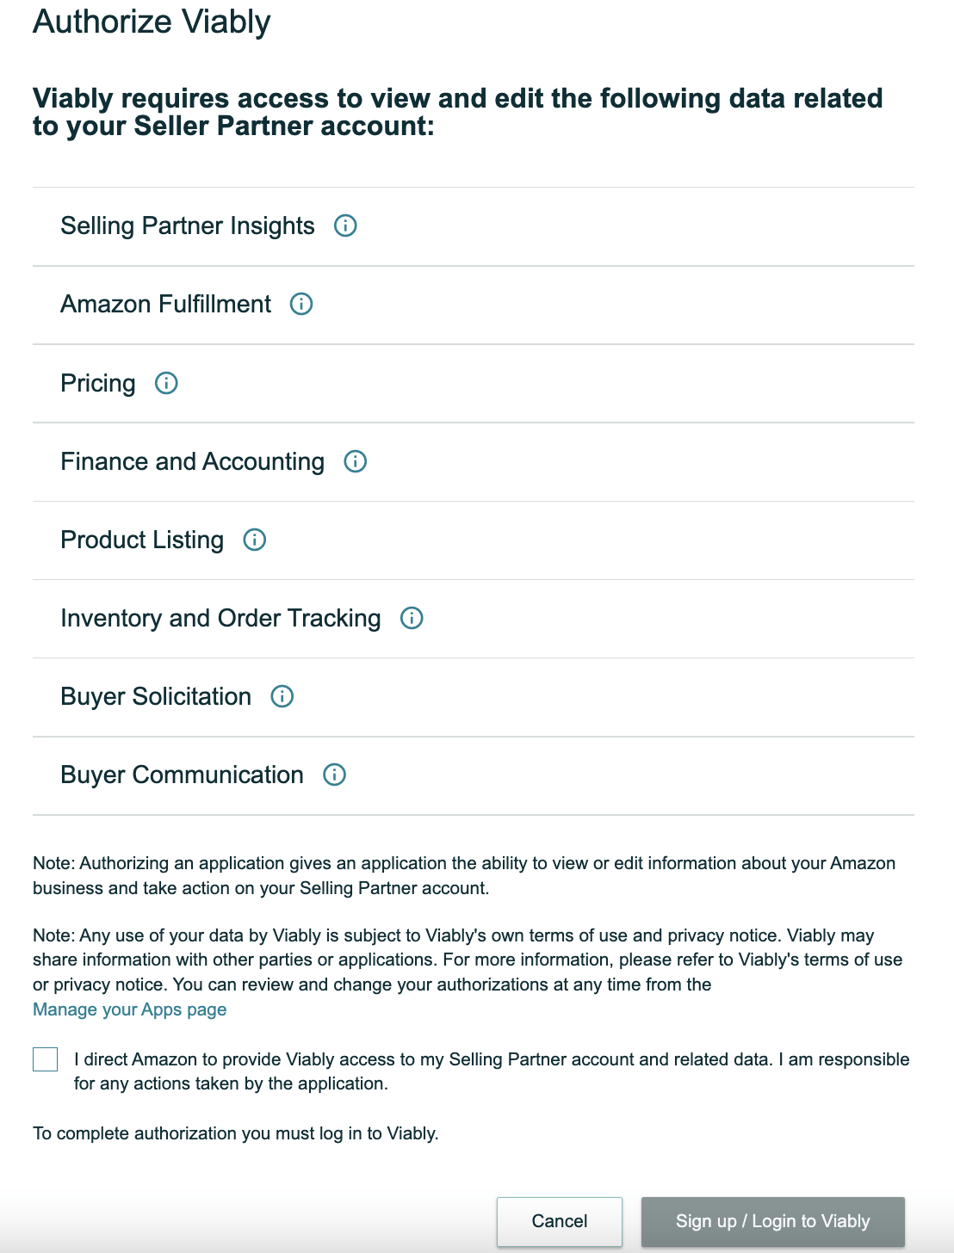Expand the Pricing permission row
Viewport: 954px width, 1253px height.
point(98,383)
